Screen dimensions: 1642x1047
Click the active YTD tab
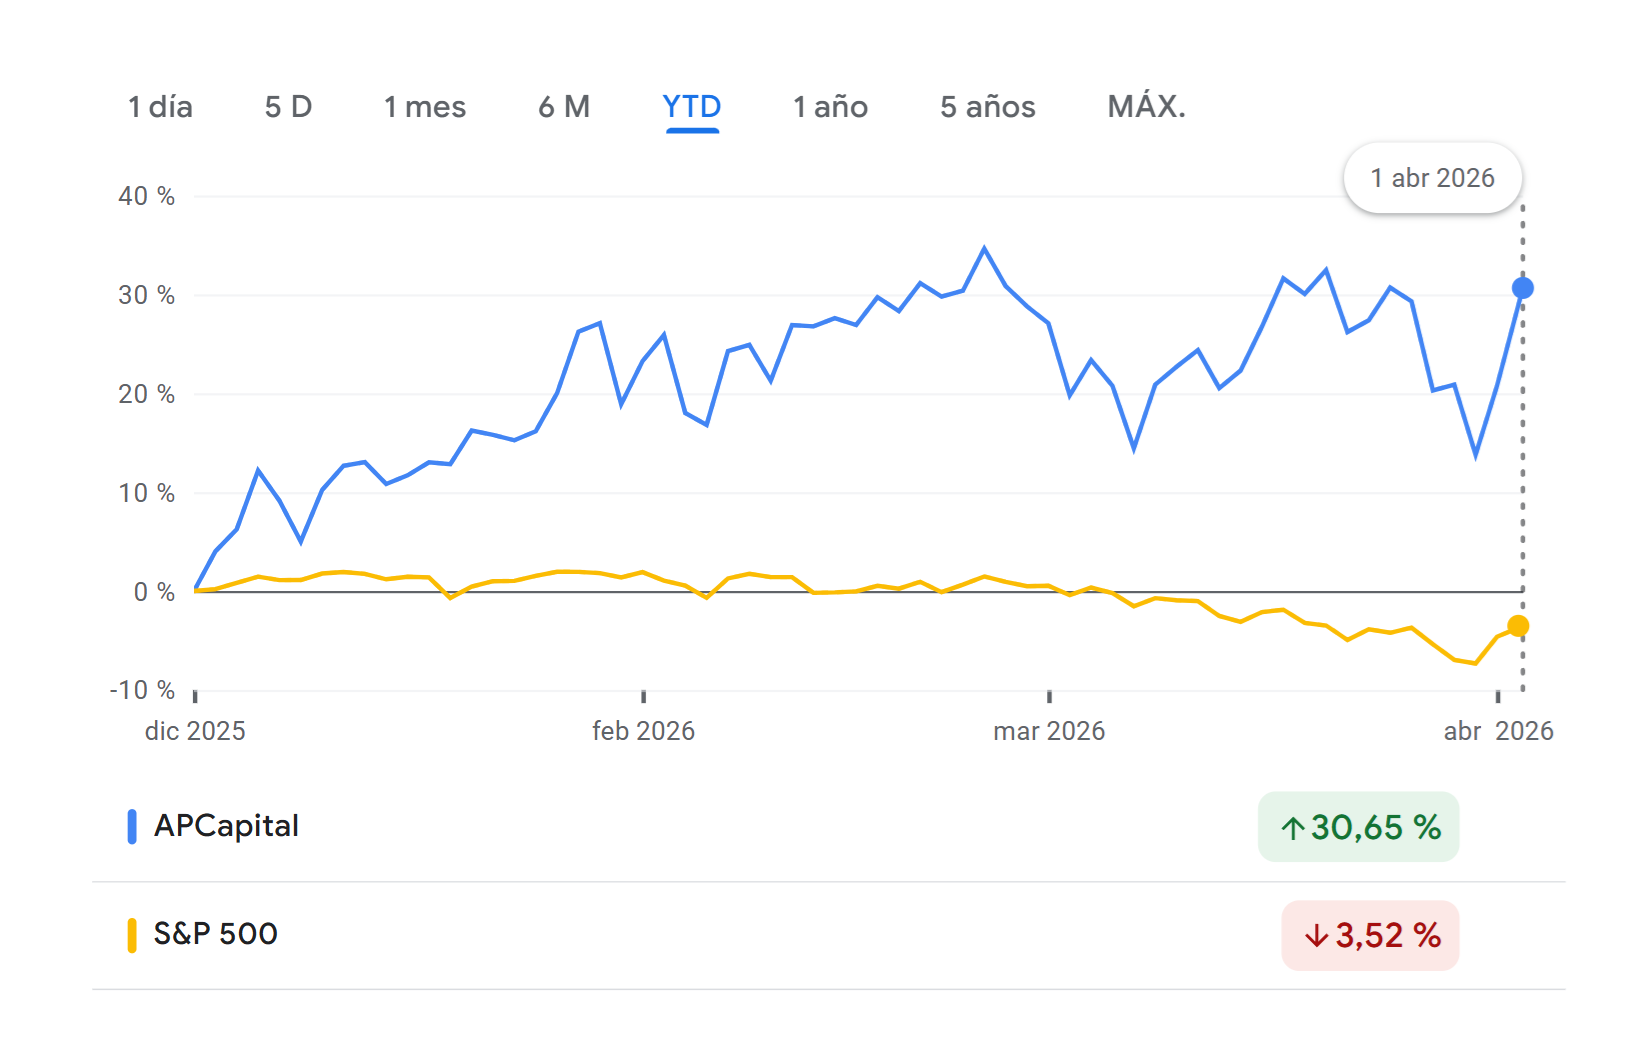[x=691, y=107]
